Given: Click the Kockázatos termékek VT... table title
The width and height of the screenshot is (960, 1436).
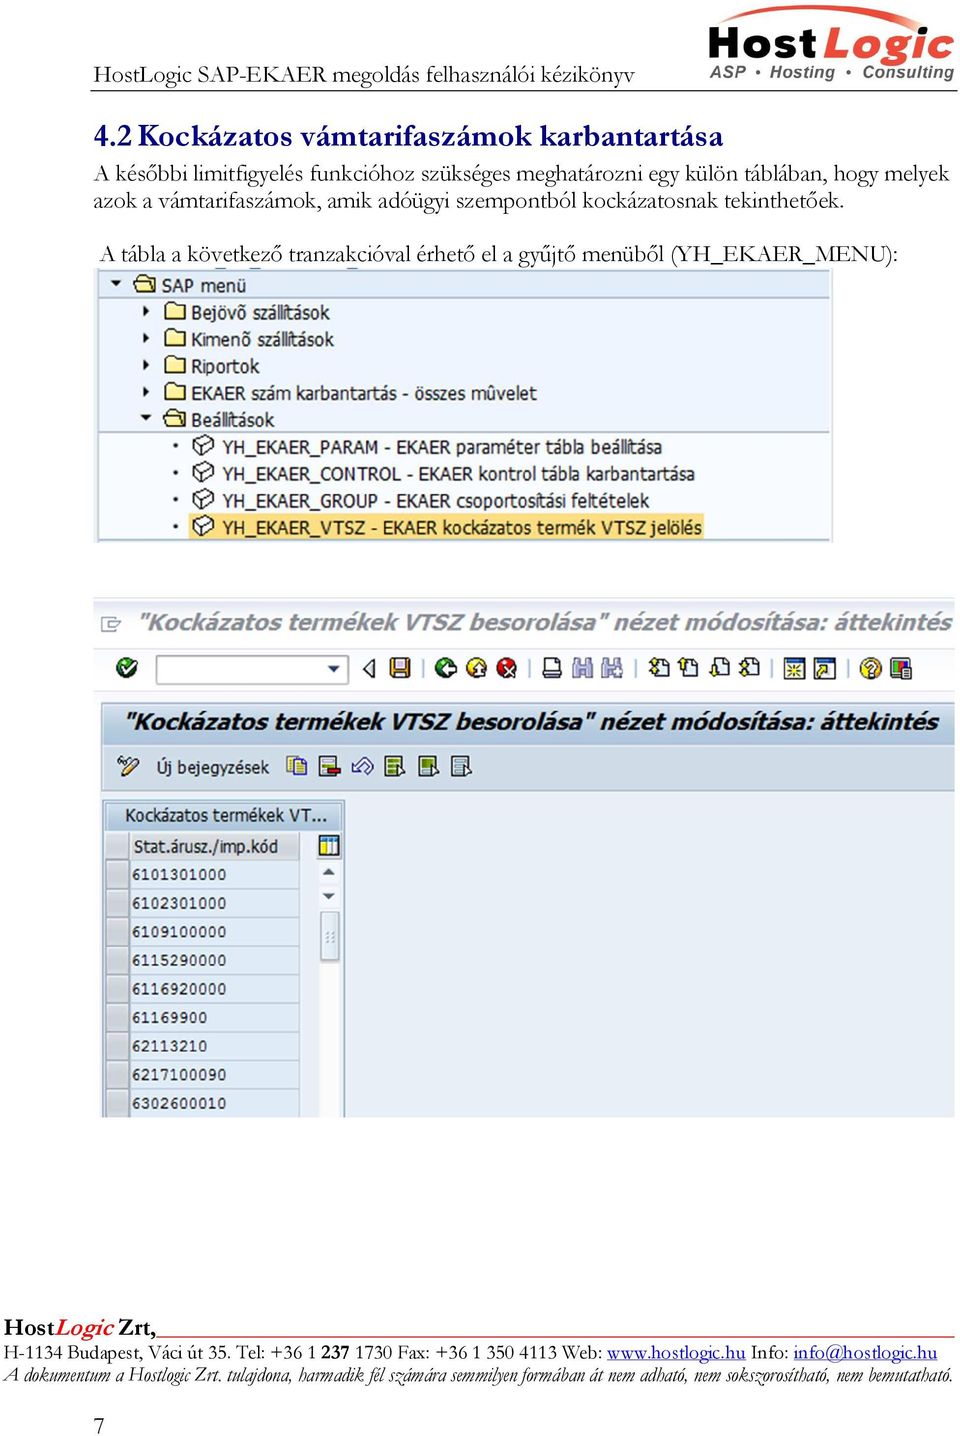Looking at the screenshot, I should pos(225,815).
